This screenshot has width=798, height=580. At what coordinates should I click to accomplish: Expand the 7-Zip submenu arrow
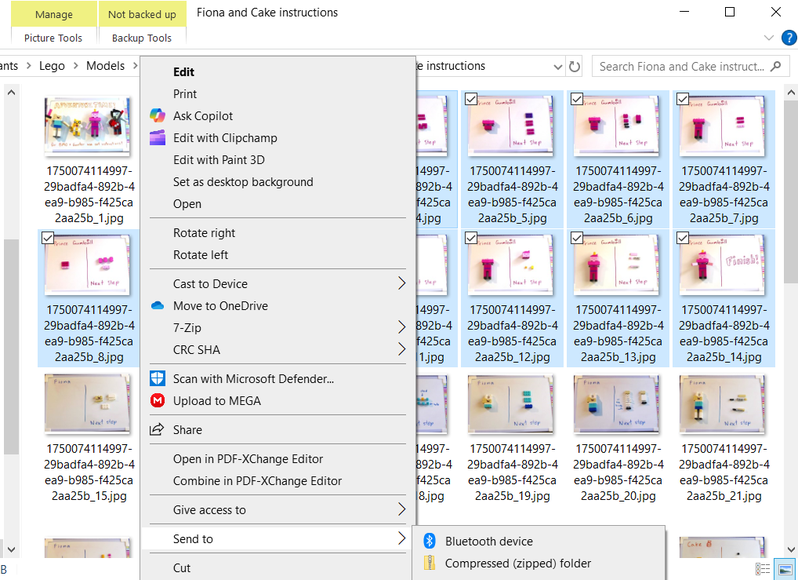(x=402, y=328)
